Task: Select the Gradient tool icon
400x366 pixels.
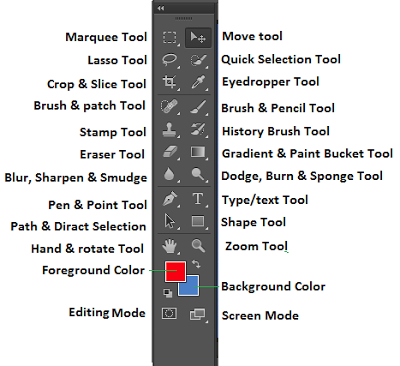Action: pos(198,152)
